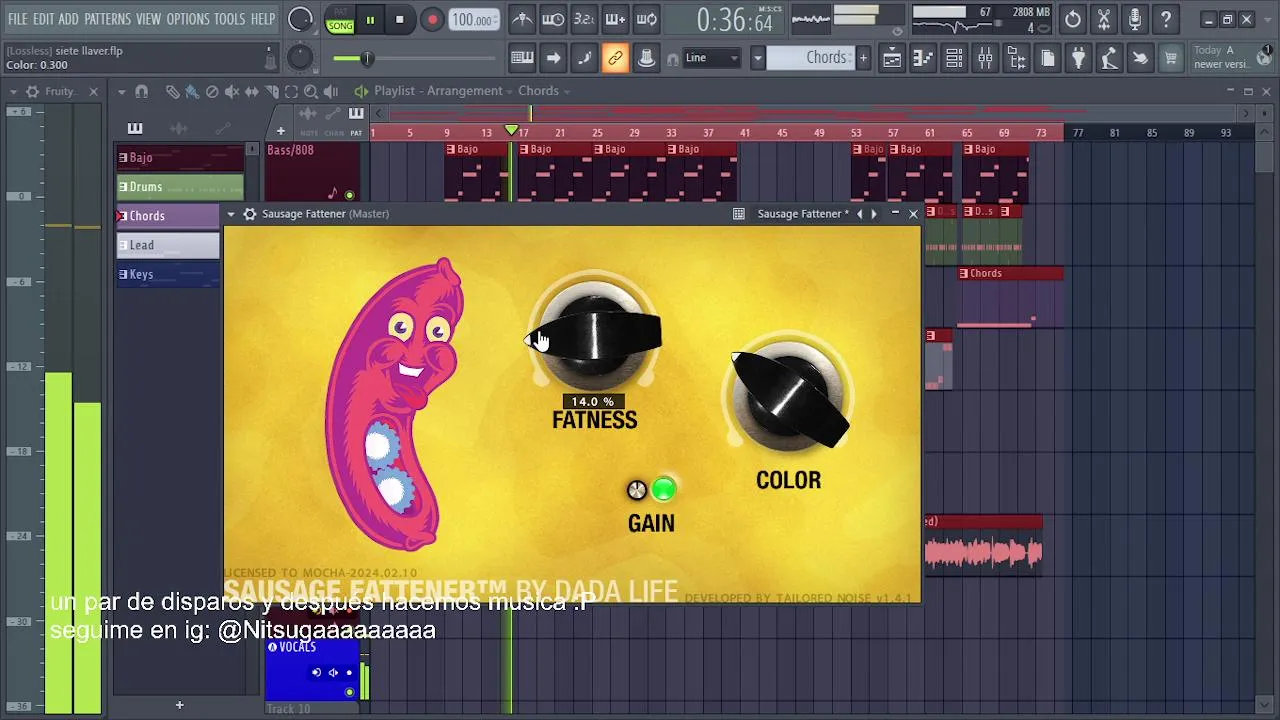
Task: Toggle loop recording icon
Action: point(647,19)
